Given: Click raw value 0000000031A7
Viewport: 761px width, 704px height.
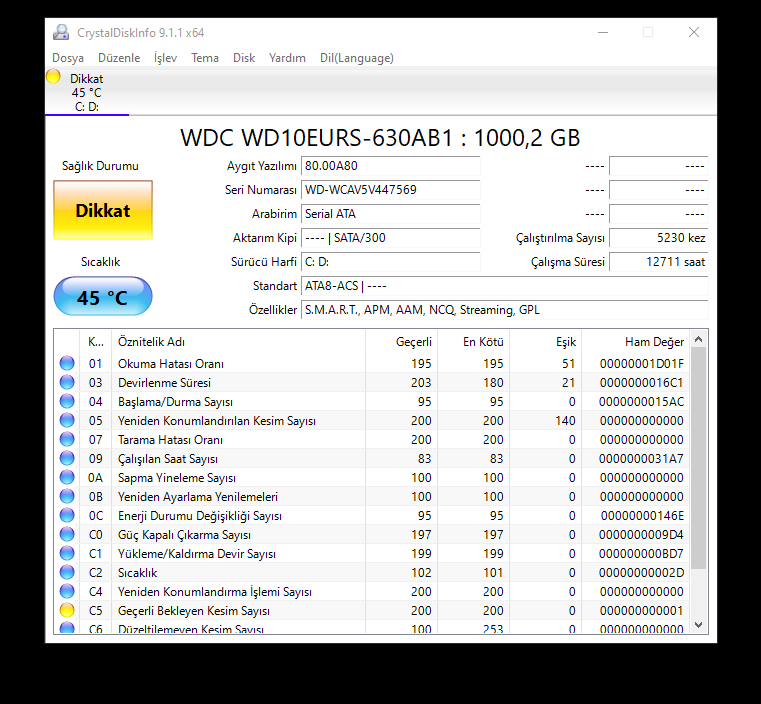Looking at the screenshot, I should point(641,458).
